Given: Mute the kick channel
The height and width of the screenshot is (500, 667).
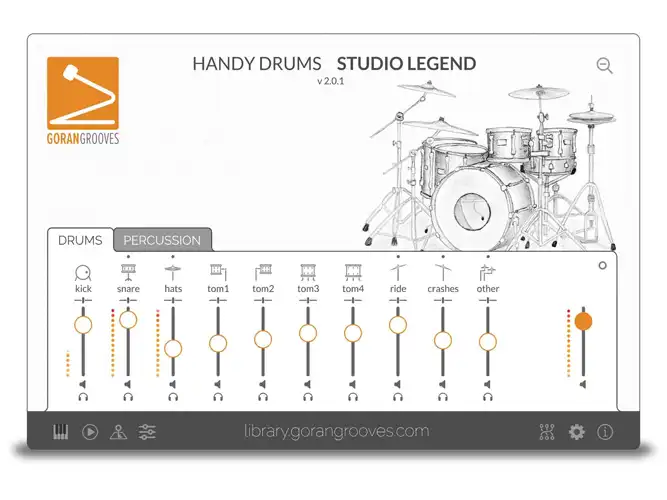Looking at the screenshot, I should (x=83, y=384).
